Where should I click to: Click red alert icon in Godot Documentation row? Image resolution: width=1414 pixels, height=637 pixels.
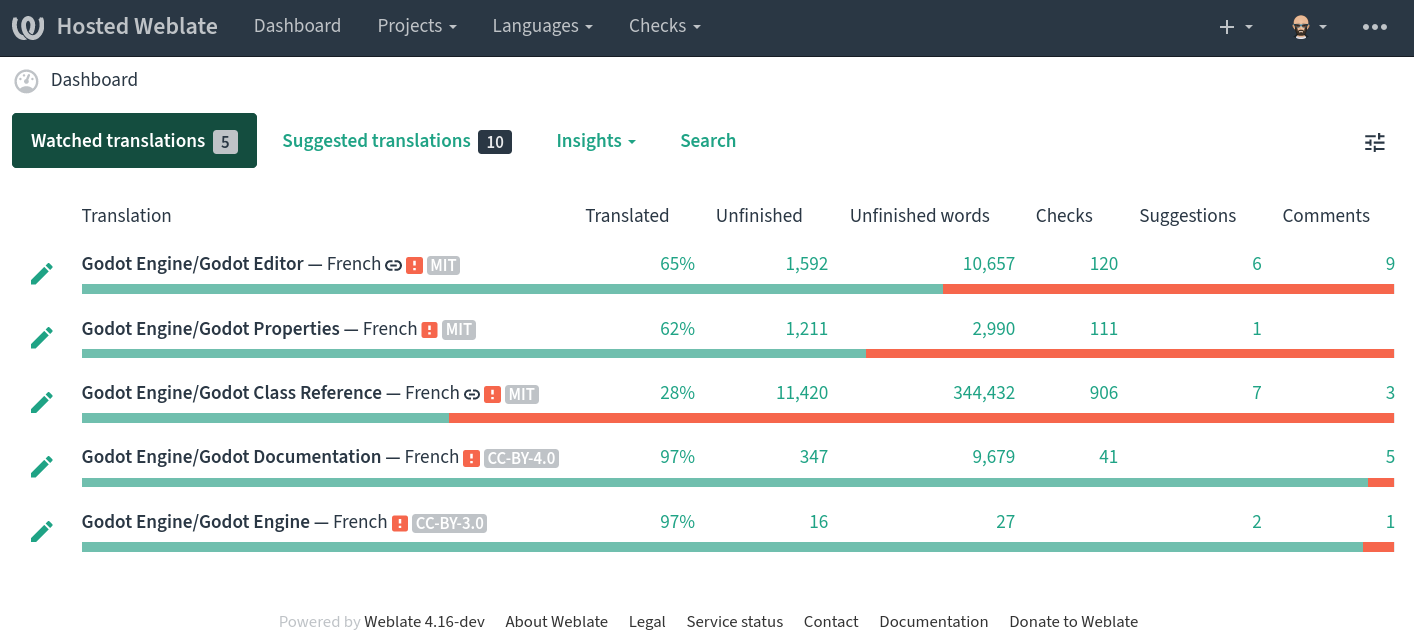471,458
